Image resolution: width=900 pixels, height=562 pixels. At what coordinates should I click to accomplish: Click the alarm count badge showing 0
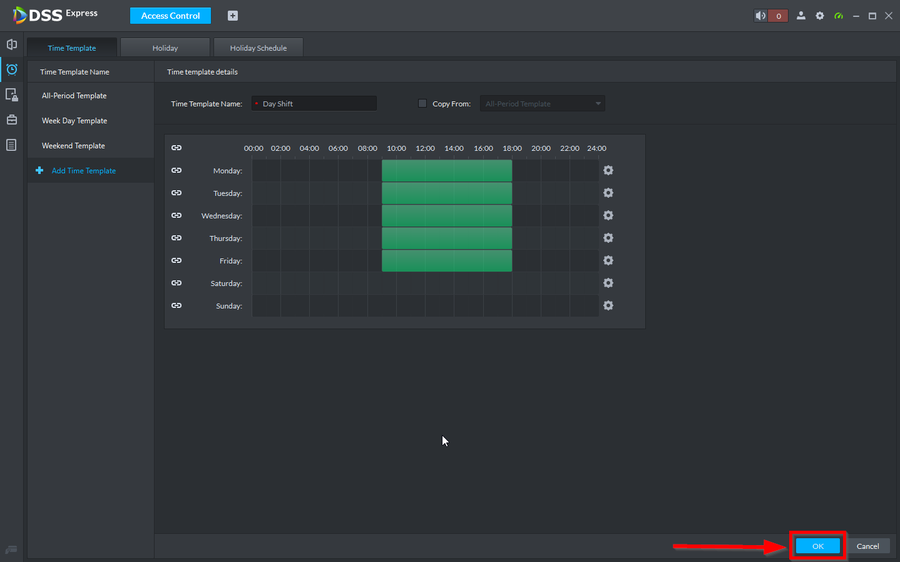pyautogui.click(x=778, y=15)
